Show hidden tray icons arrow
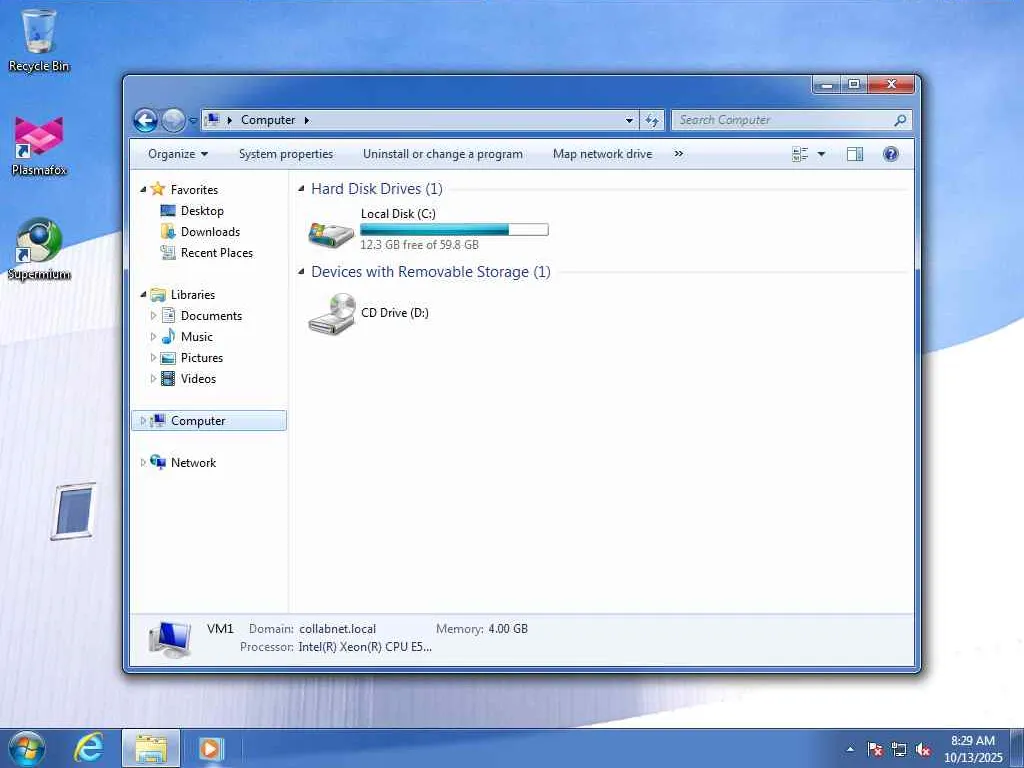This screenshot has height=768, width=1024. 850,749
